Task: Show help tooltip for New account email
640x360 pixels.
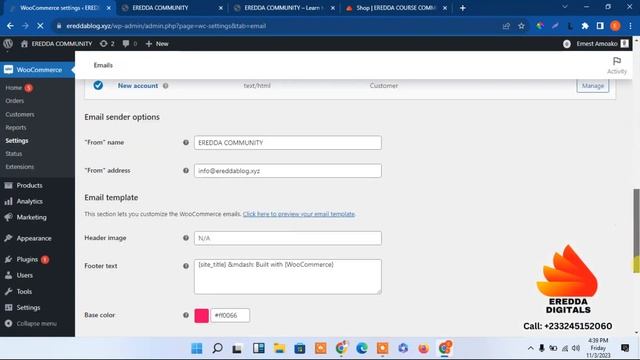Action: 166,86
